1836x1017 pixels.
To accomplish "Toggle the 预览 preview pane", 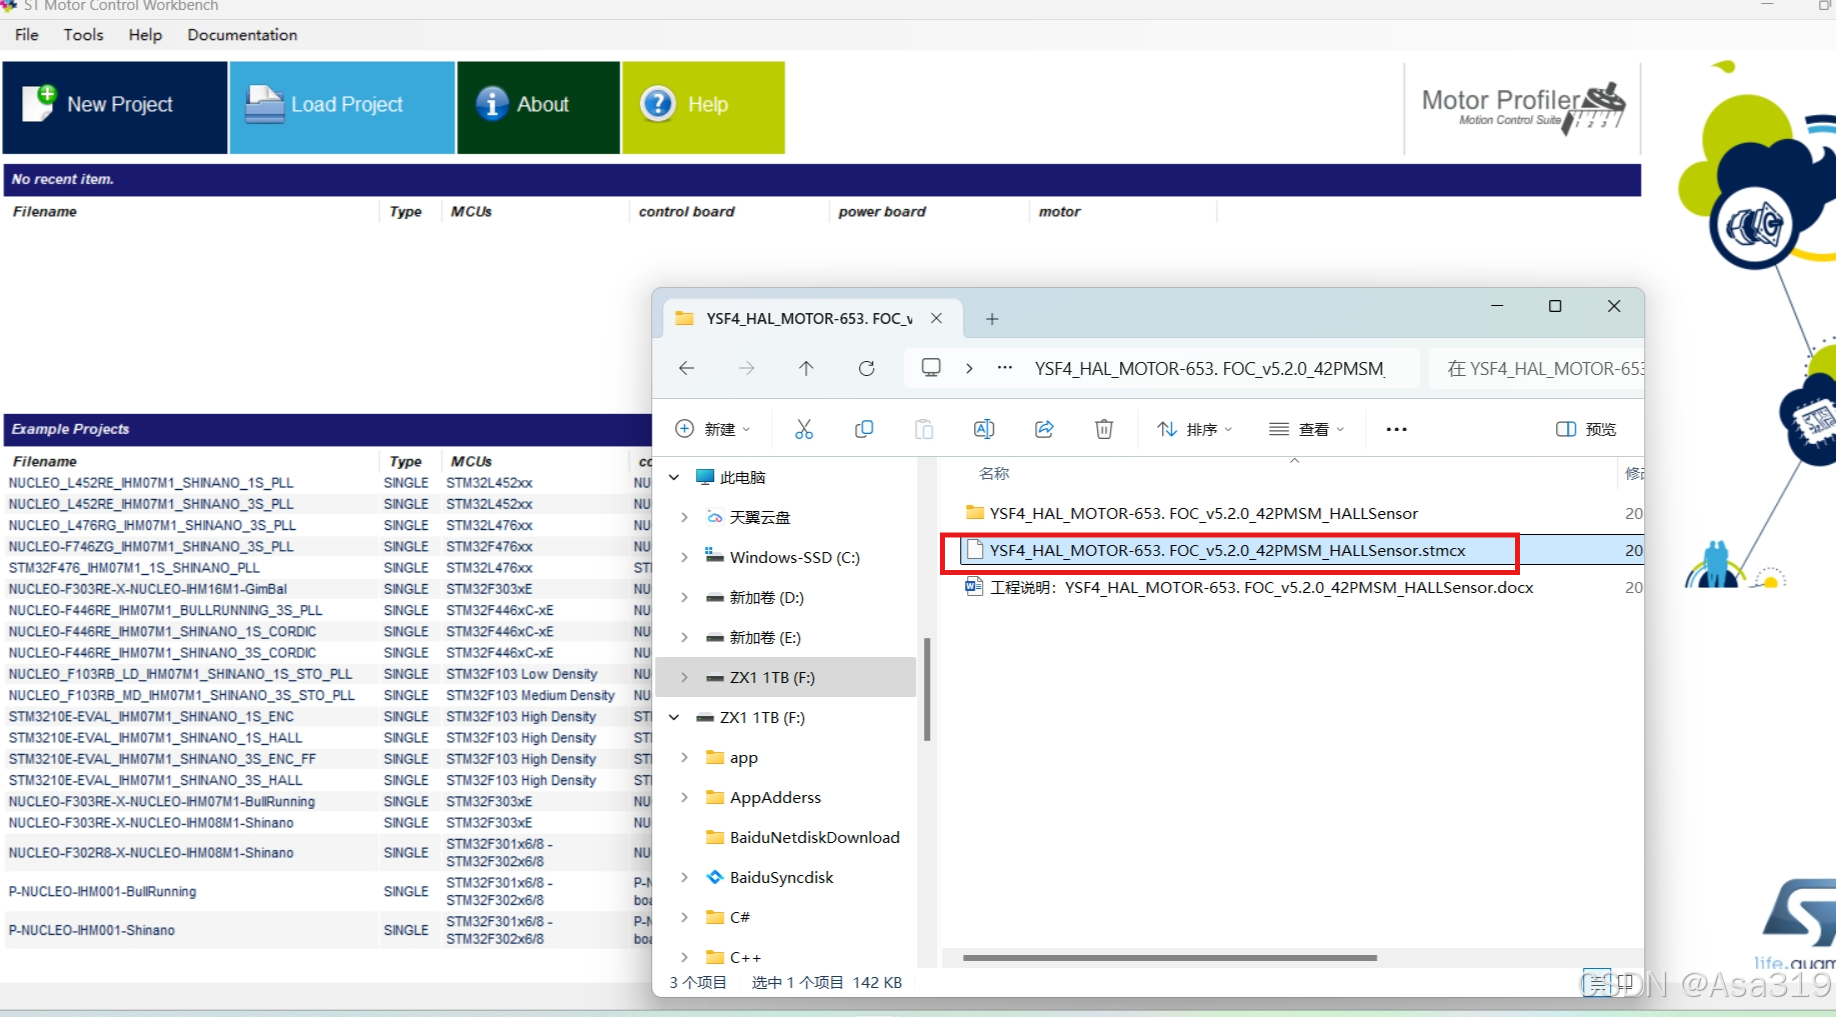I will pyautogui.click(x=1586, y=429).
